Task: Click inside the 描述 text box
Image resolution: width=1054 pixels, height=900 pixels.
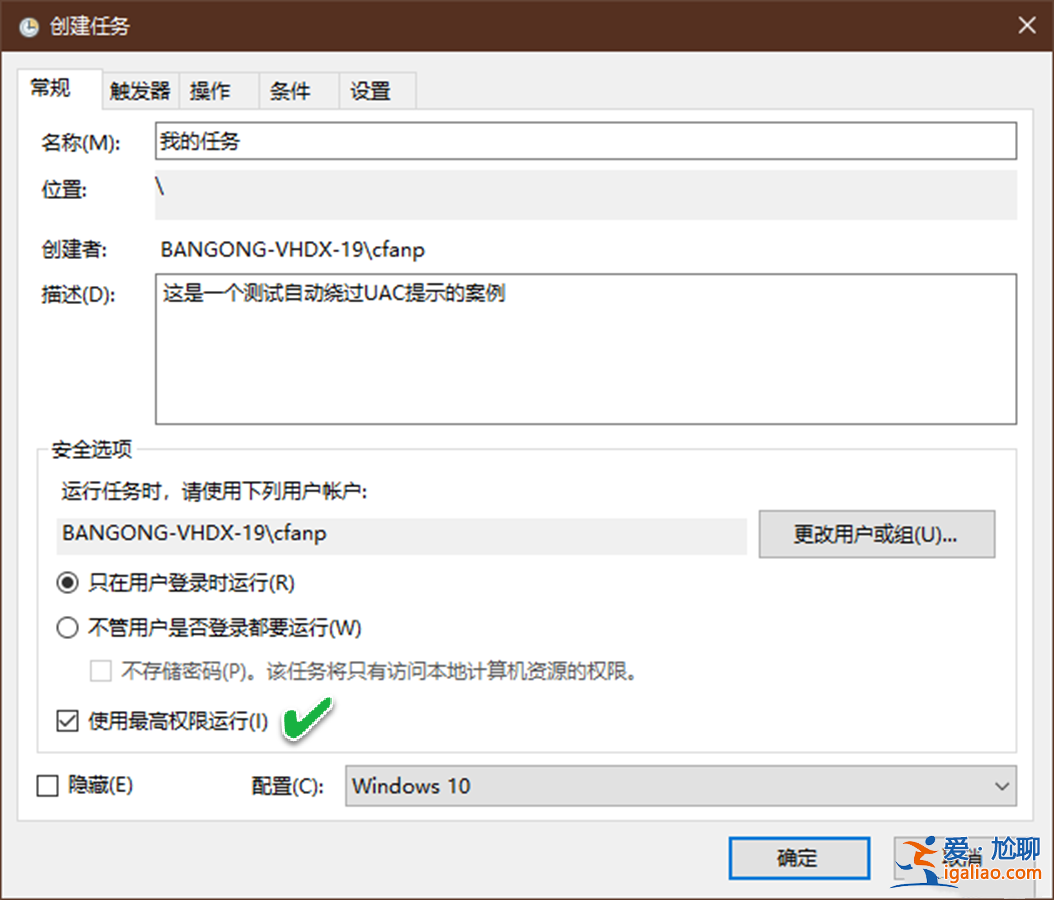Action: pyautogui.click(x=585, y=345)
